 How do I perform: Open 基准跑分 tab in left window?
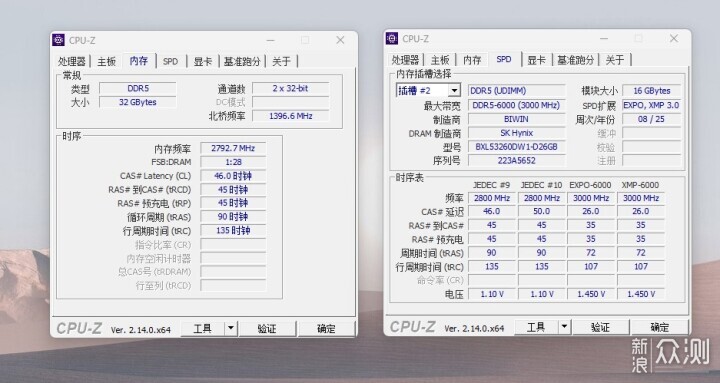tap(242, 61)
